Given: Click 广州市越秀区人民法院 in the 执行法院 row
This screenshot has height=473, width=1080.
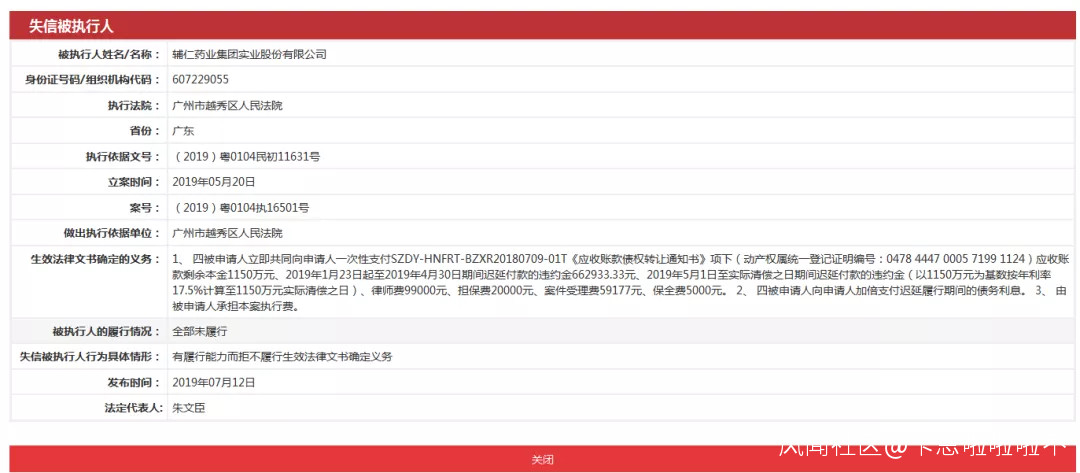Looking at the screenshot, I should 227,106.
